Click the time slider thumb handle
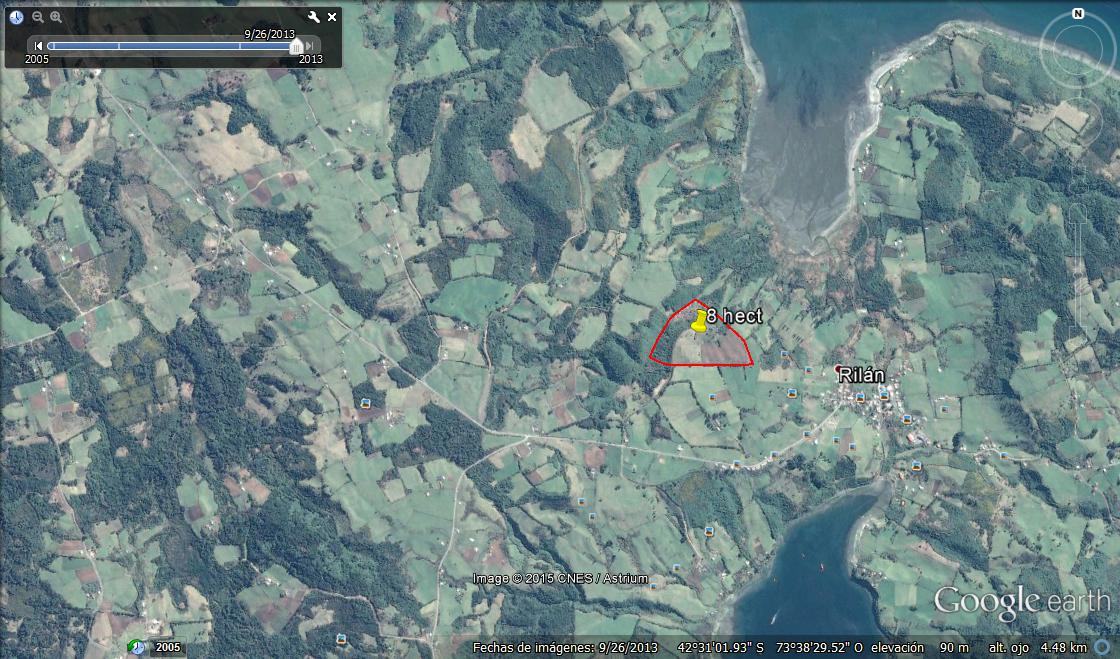Screen dimensions: 1120x659 (x=295, y=46)
